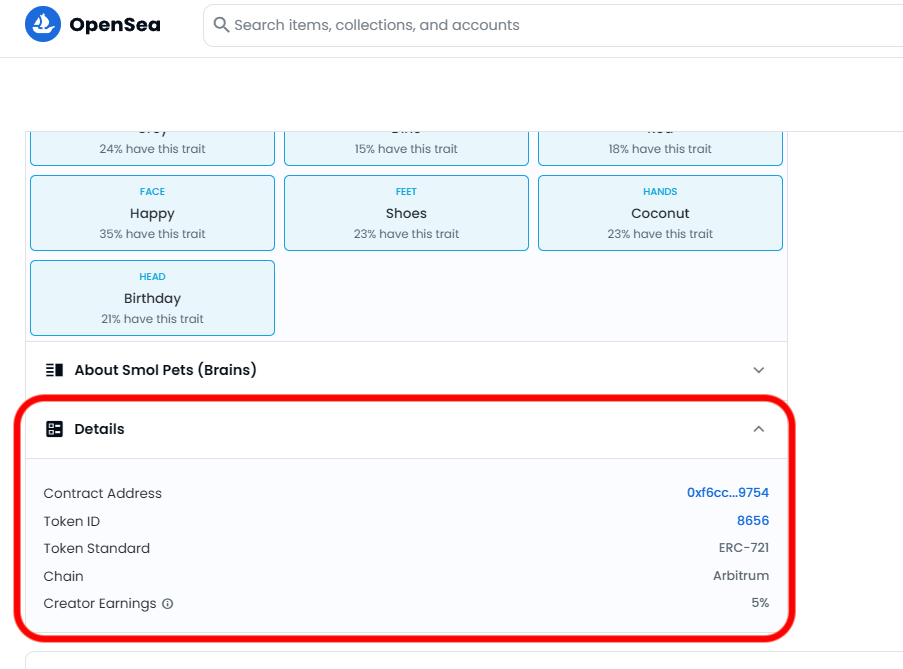Click the About Smol Pets chevron down
The width and height of the screenshot is (903, 669).
point(759,370)
